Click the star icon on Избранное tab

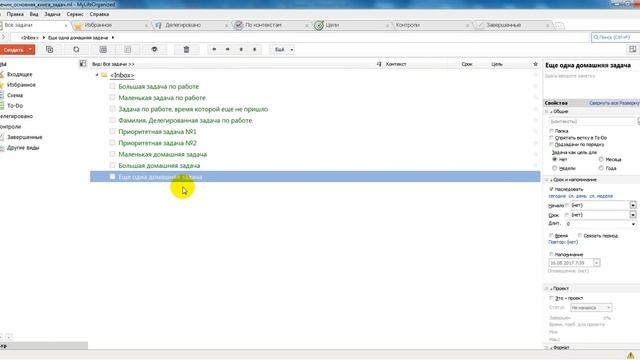point(78,25)
